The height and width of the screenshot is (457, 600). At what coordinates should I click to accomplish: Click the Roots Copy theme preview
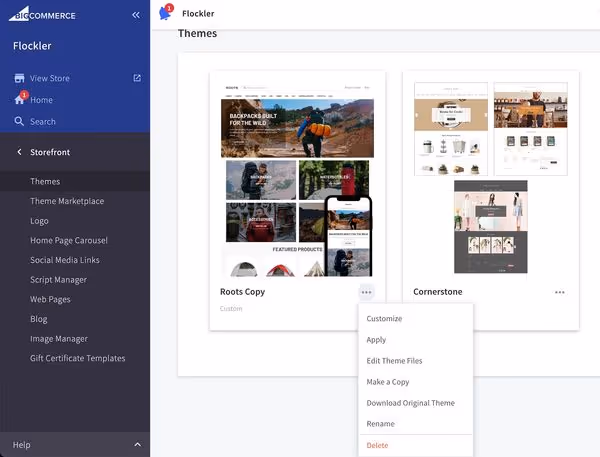click(297, 180)
